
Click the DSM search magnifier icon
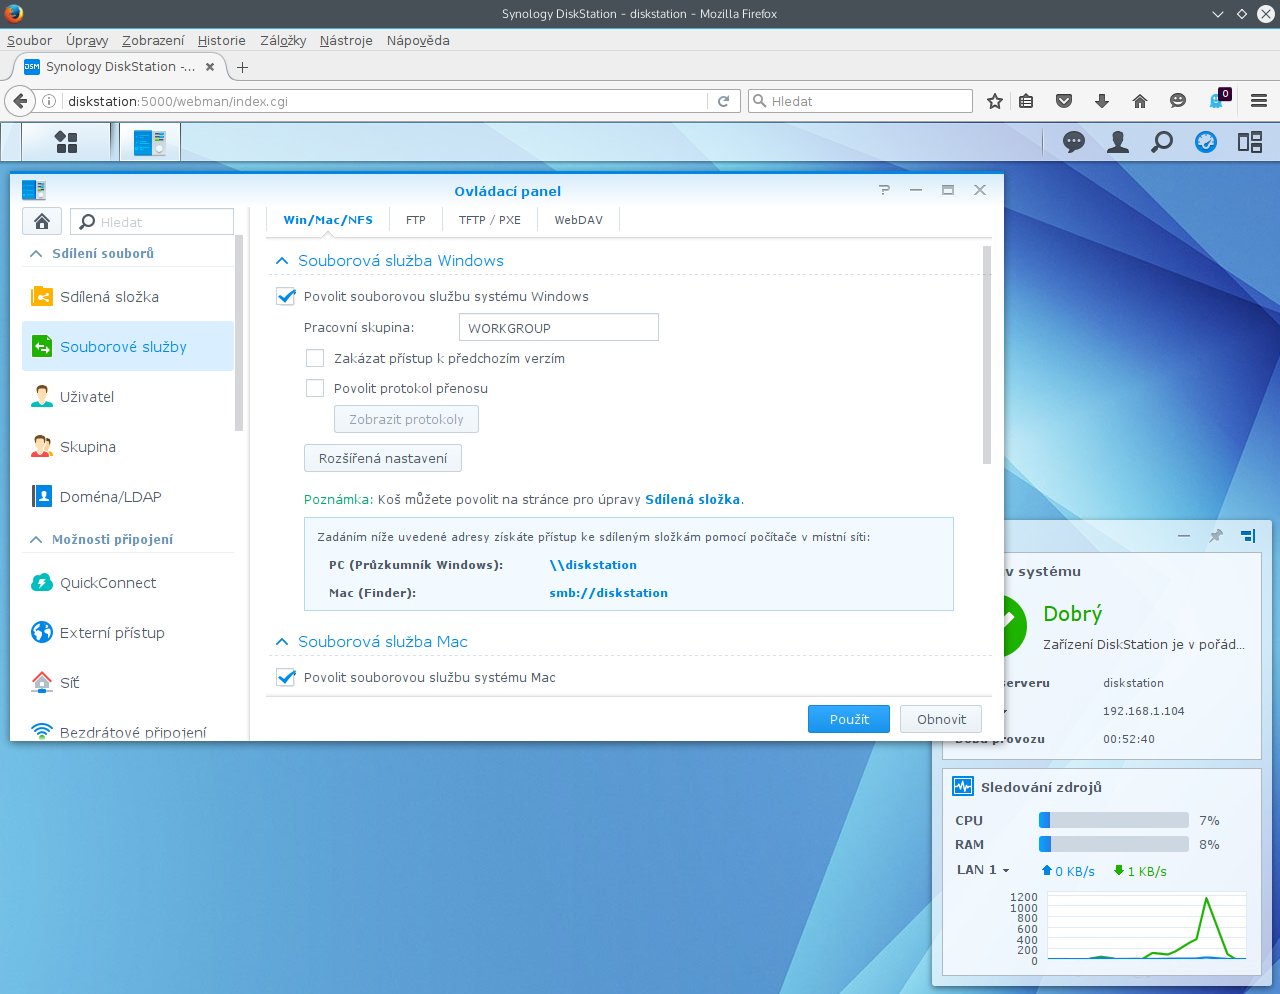point(1162,142)
